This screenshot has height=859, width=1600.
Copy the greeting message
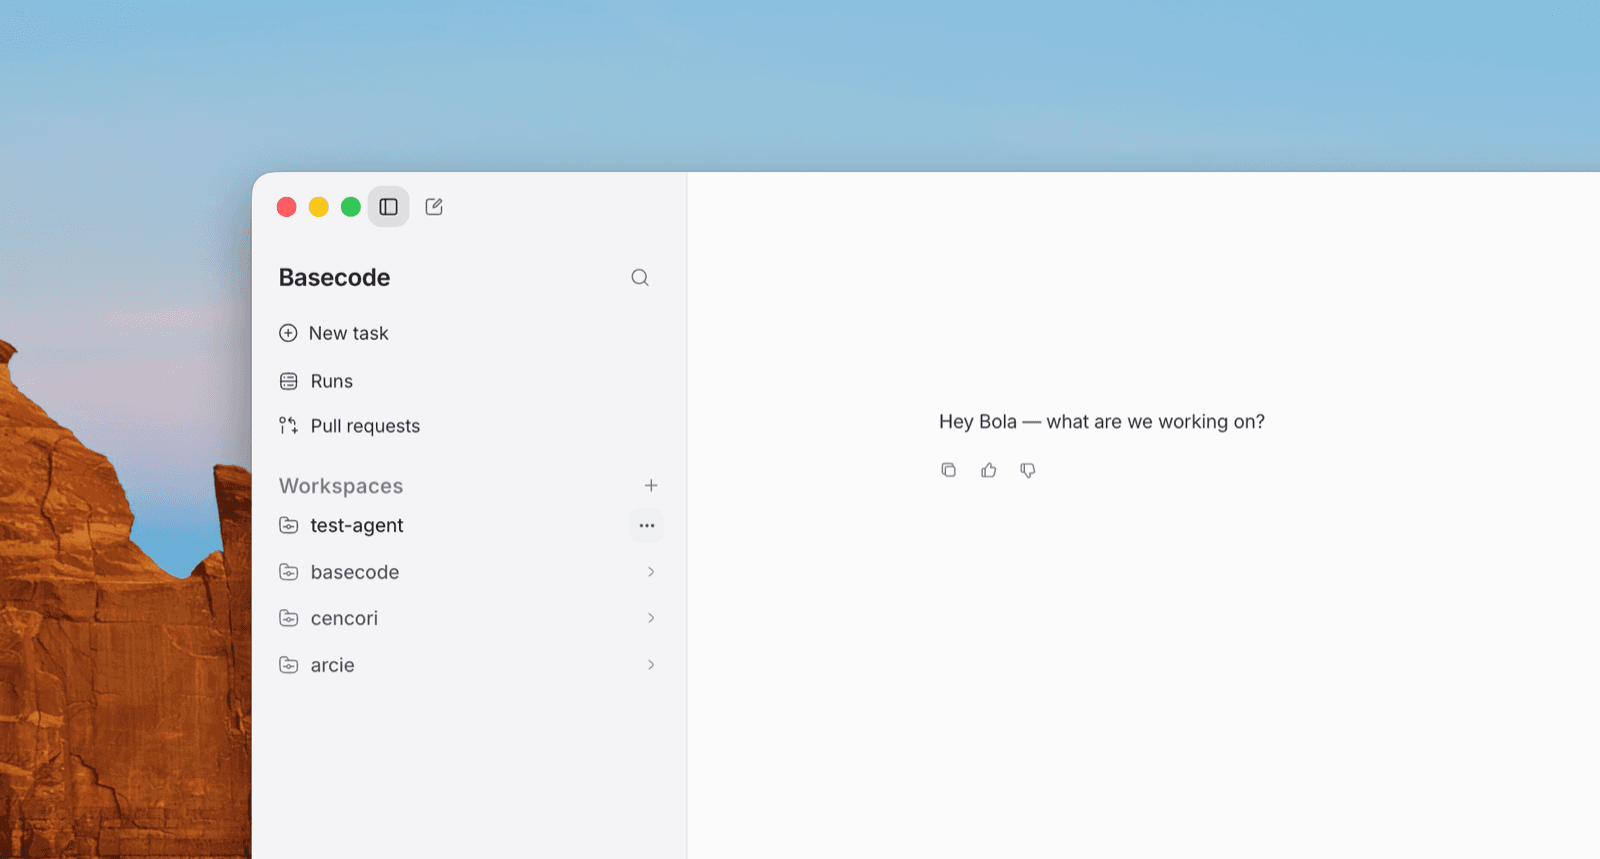point(948,470)
